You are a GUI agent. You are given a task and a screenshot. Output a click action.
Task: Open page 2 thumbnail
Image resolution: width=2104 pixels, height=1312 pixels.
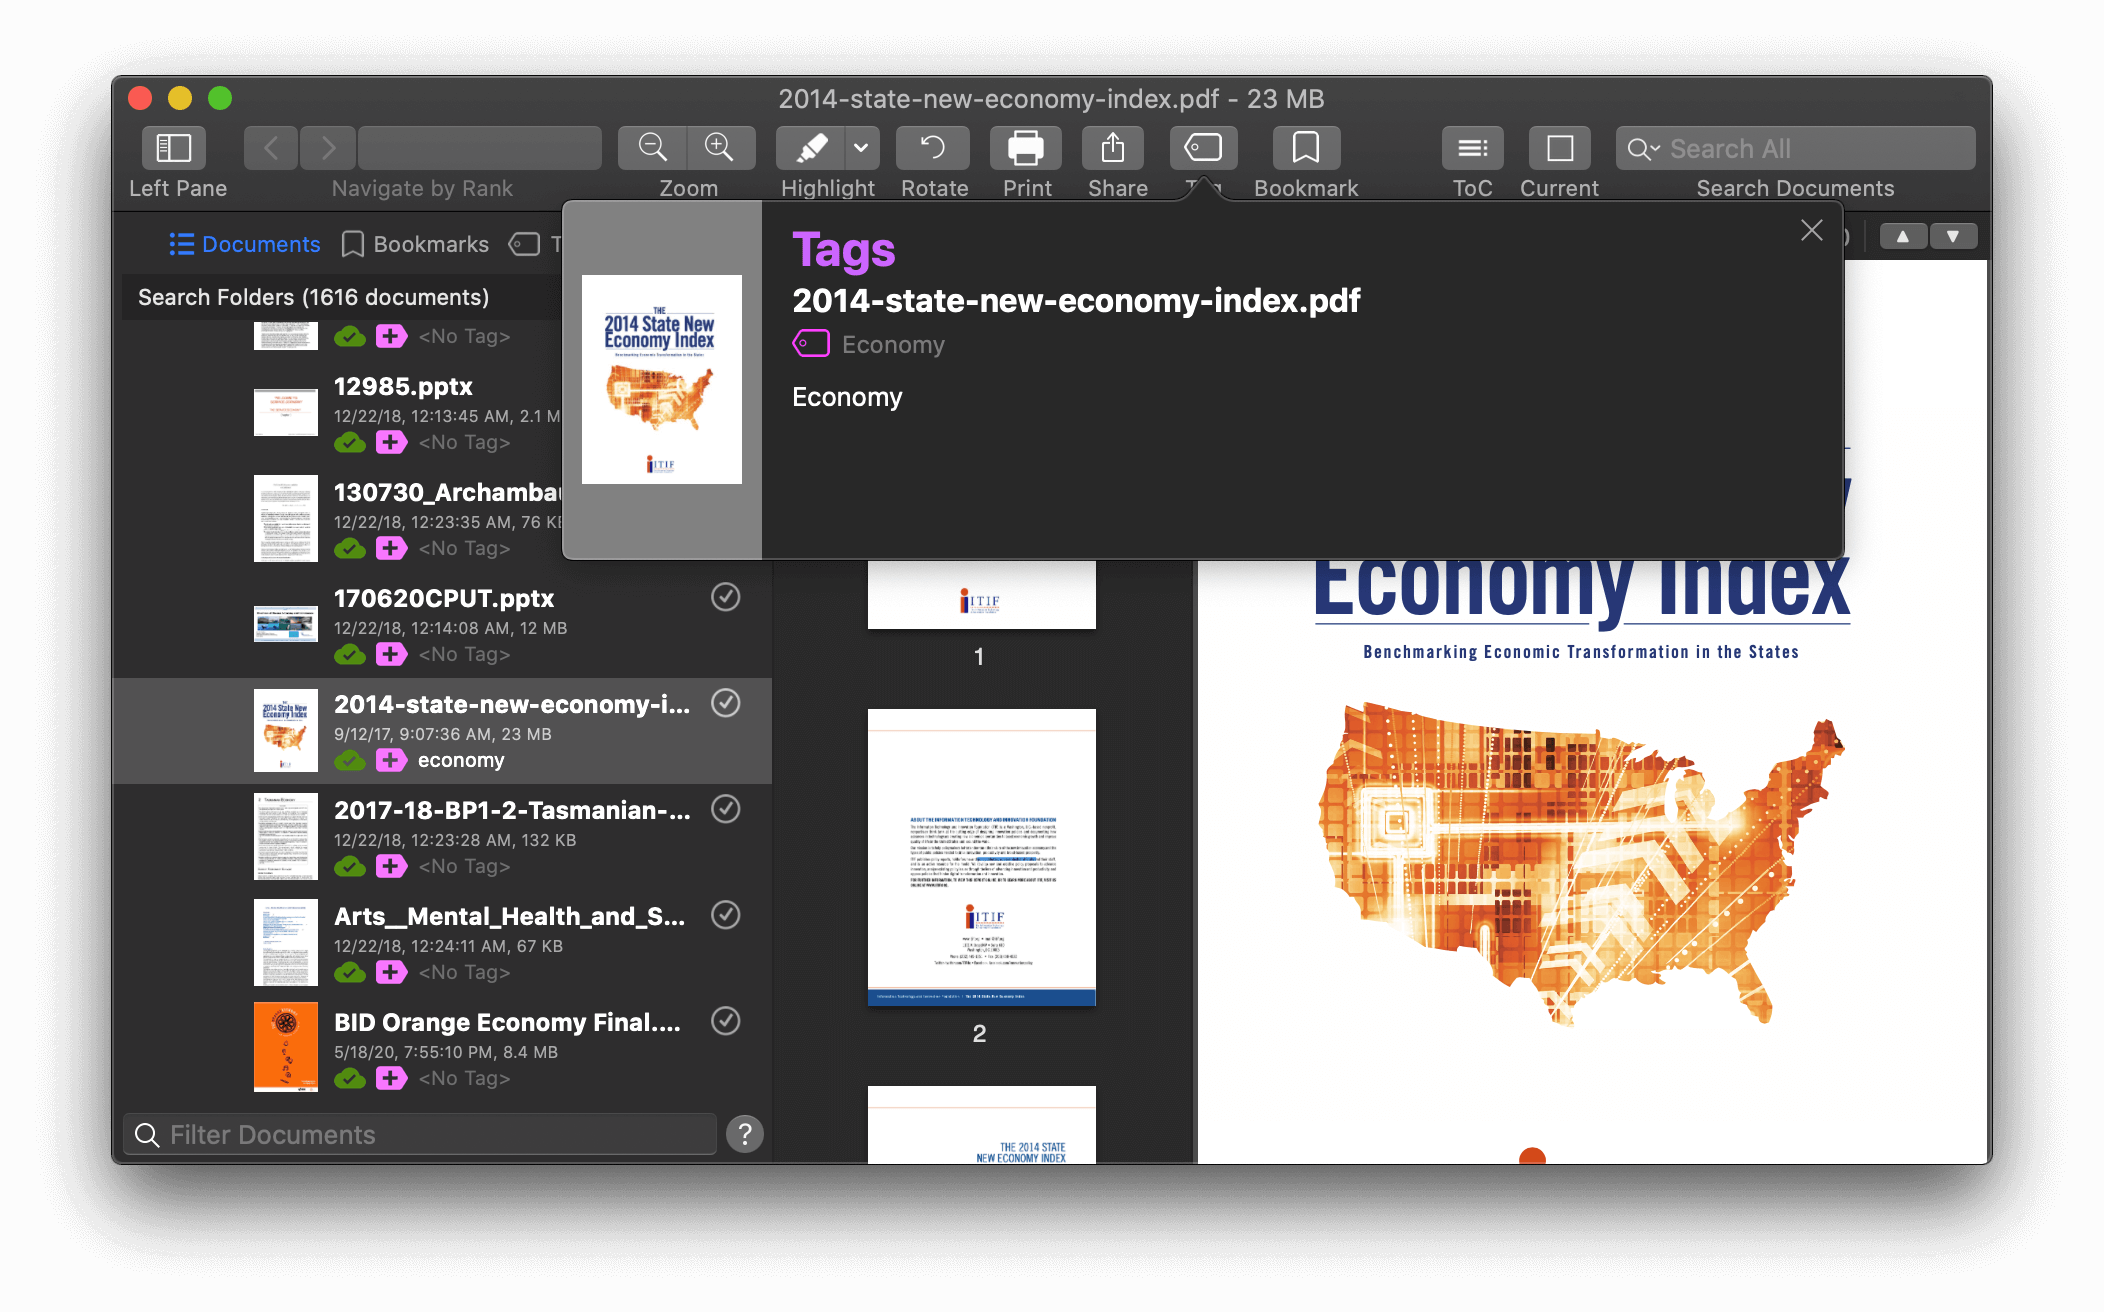(x=981, y=857)
